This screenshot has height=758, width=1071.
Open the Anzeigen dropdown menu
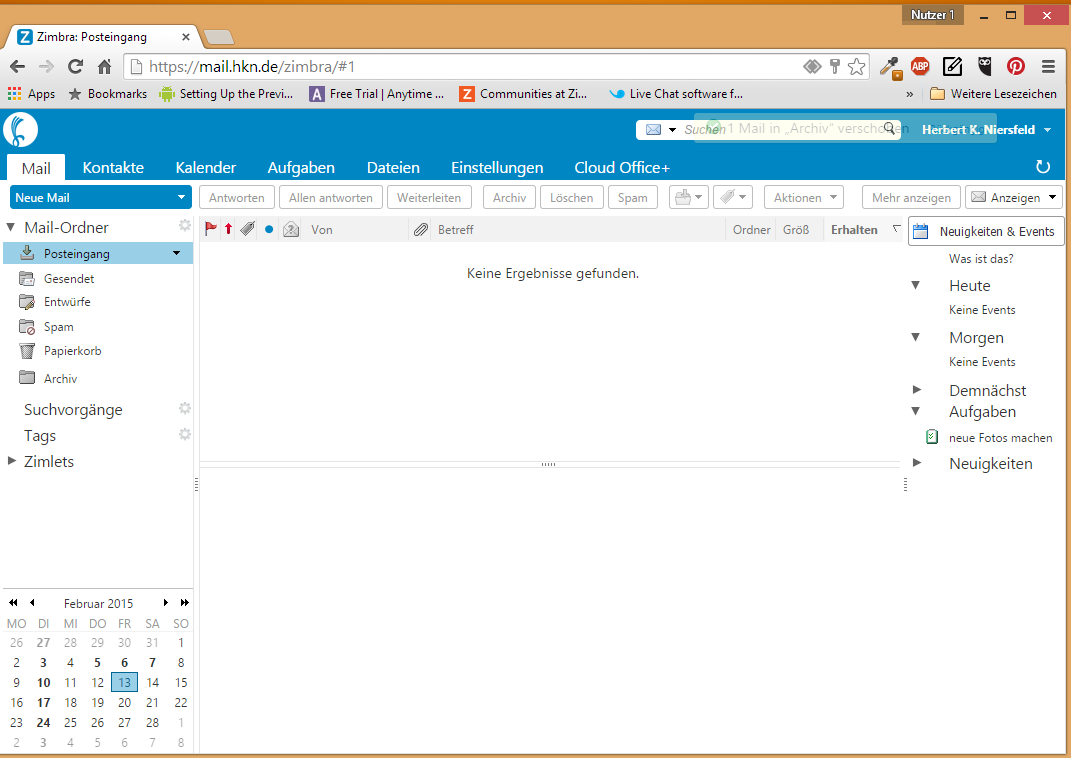(x=1013, y=196)
